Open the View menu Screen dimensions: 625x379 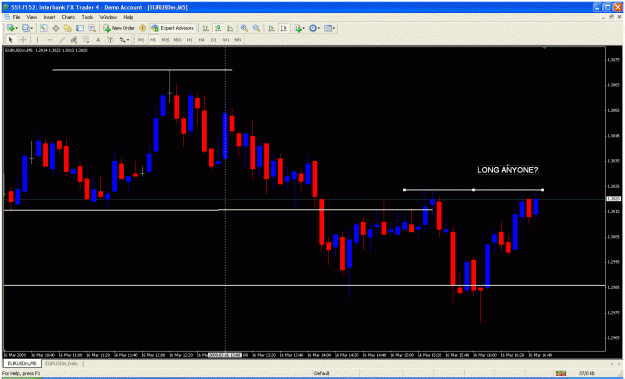coord(32,18)
